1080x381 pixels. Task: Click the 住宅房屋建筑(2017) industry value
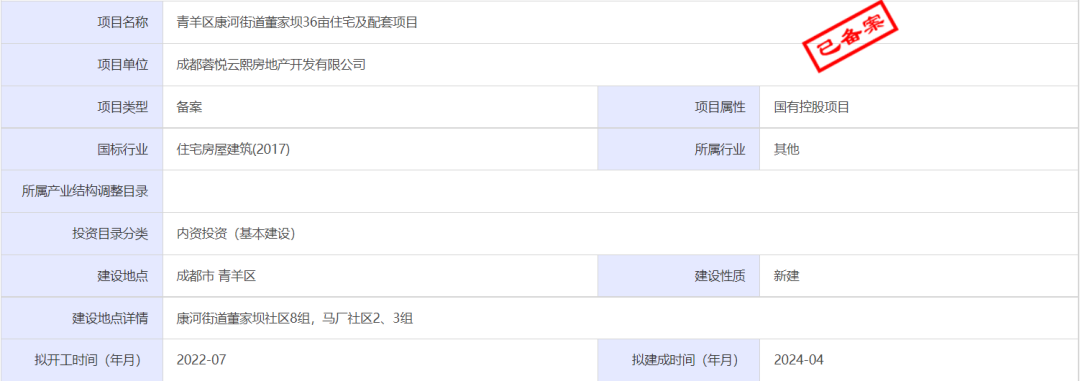pyautogui.click(x=233, y=150)
